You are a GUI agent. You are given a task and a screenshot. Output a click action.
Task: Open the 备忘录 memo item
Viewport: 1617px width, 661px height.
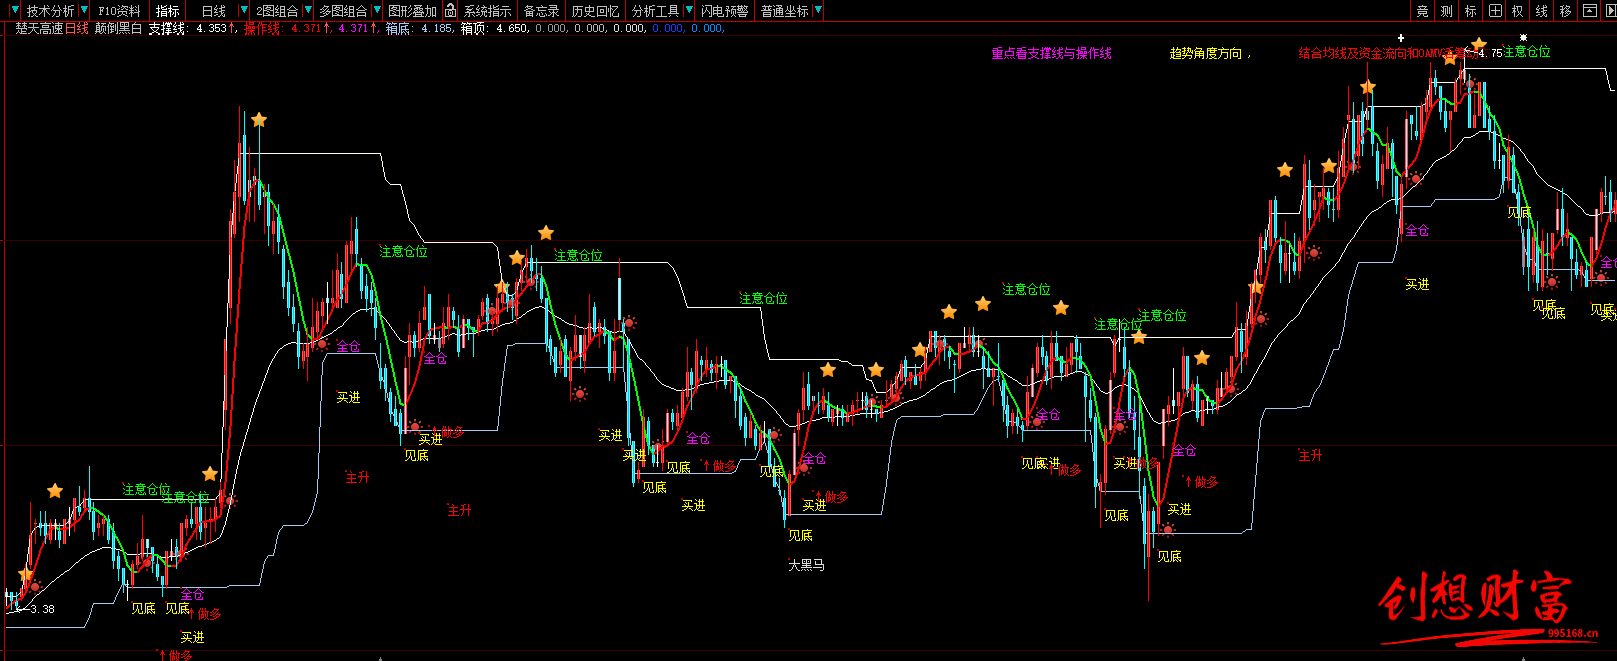(x=541, y=11)
